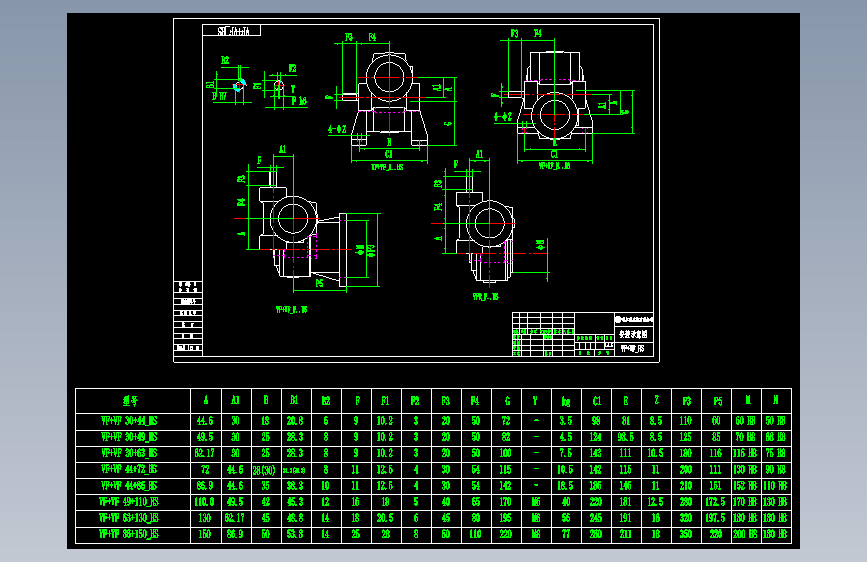Click the VF+VF 44+72_HS model row label

(129, 470)
